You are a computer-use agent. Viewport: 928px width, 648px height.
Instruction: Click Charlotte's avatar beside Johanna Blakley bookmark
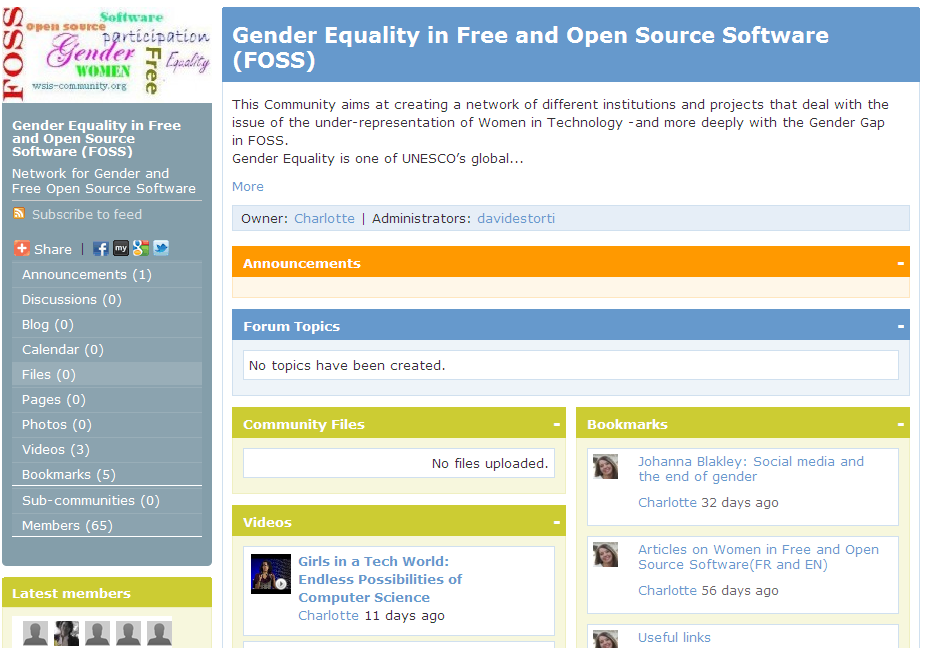(x=605, y=467)
